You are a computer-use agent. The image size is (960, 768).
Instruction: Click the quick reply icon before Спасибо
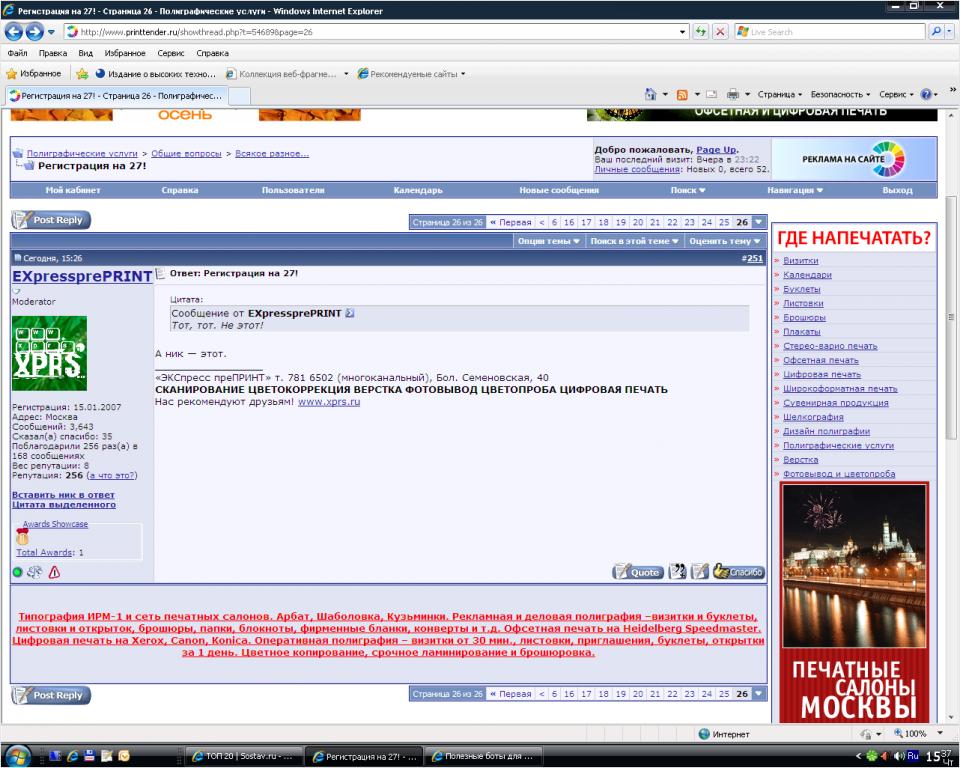[x=700, y=572]
